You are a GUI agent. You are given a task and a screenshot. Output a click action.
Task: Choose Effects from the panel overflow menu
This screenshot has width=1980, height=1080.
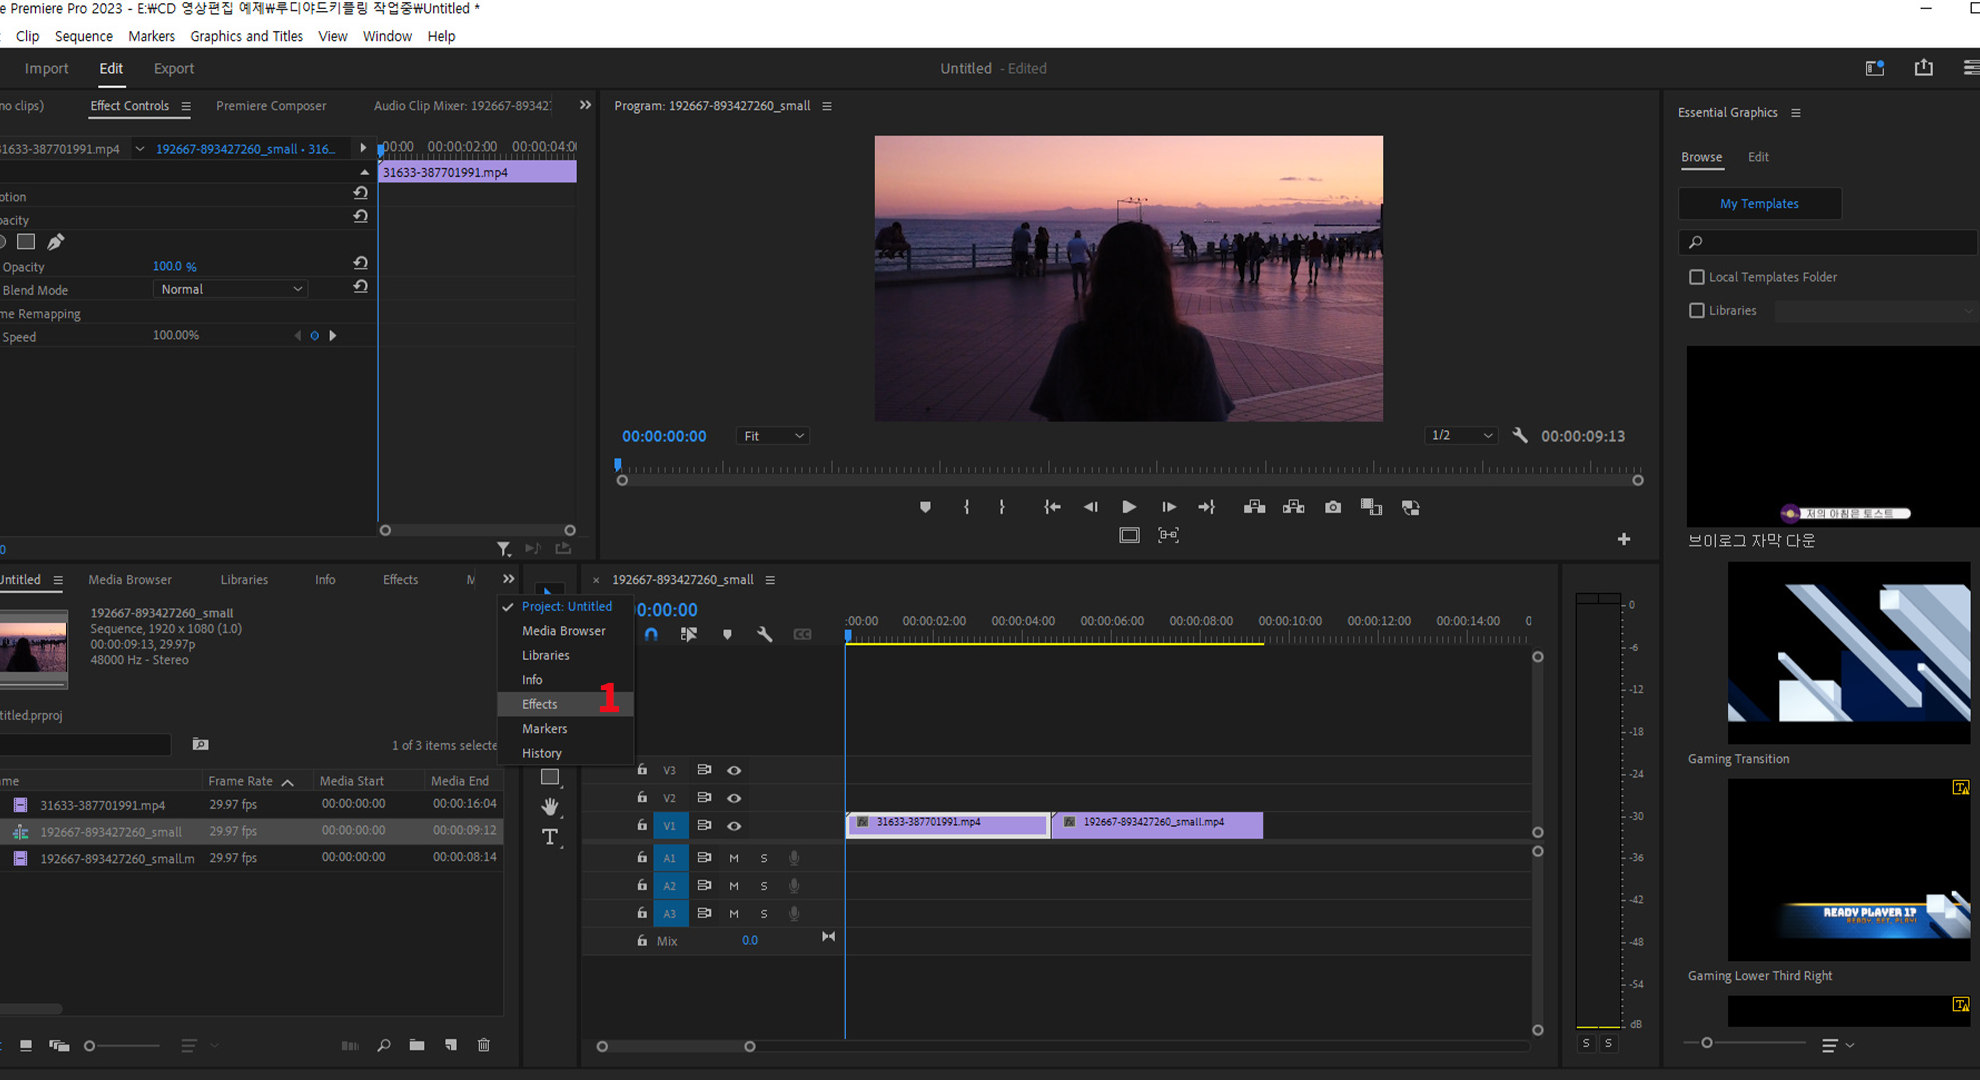[x=540, y=704]
